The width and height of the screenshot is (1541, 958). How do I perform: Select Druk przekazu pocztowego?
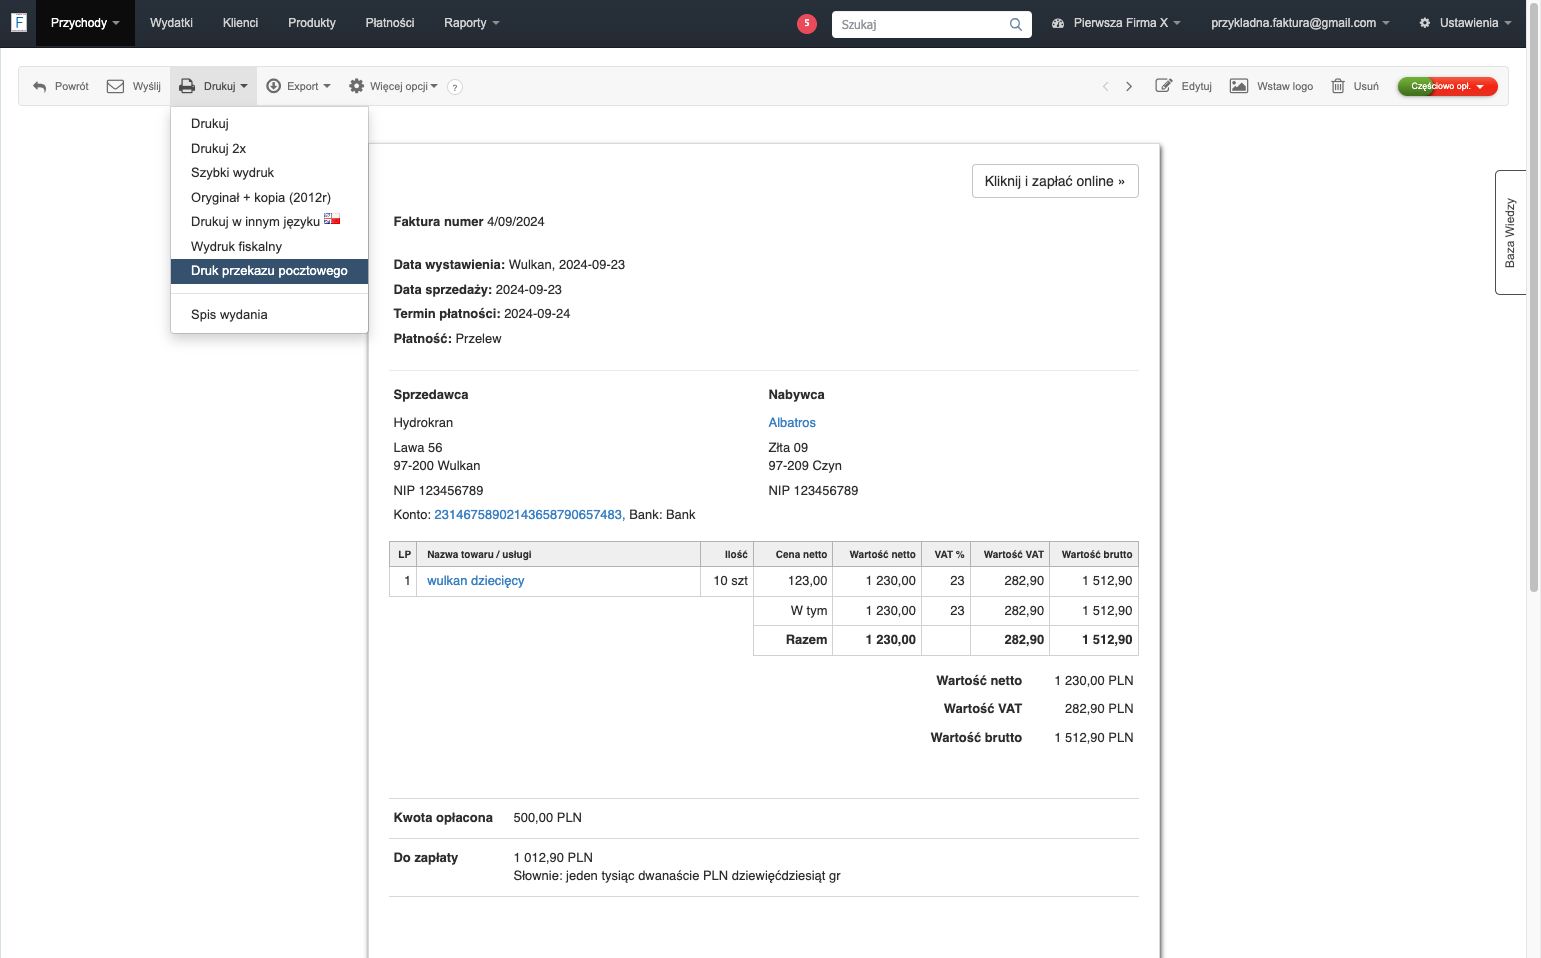click(x=269, y=271)
